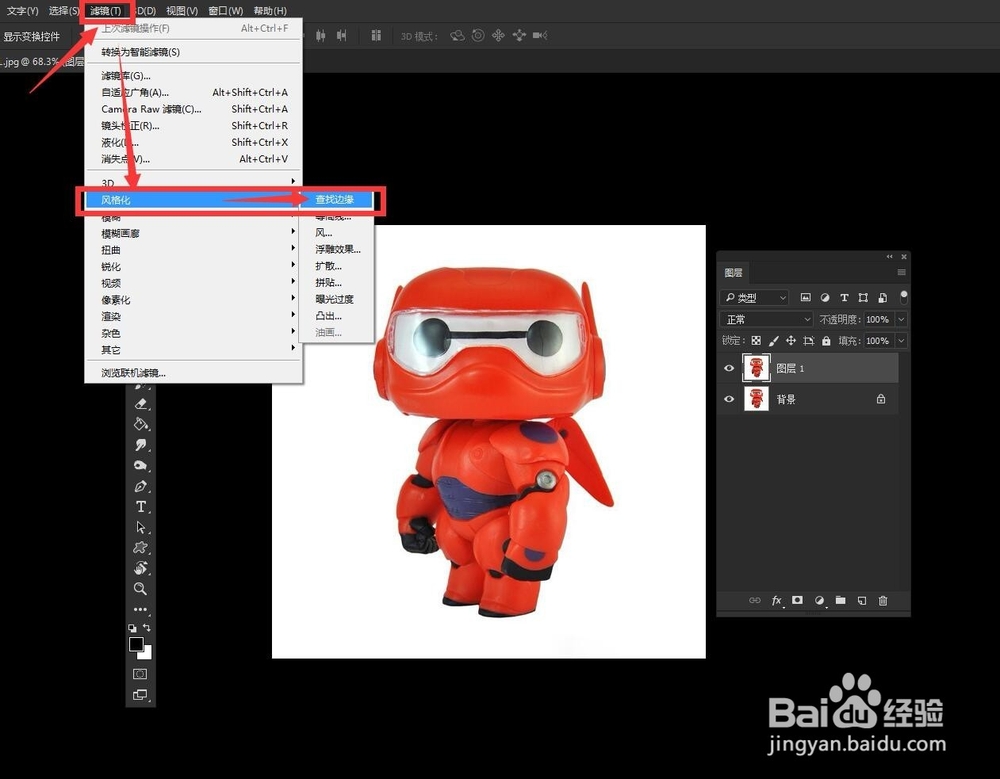Select the Custom Shape tool
This screenshot has height=779, width=1000.
pyautogui.click(x=141, y=547)
